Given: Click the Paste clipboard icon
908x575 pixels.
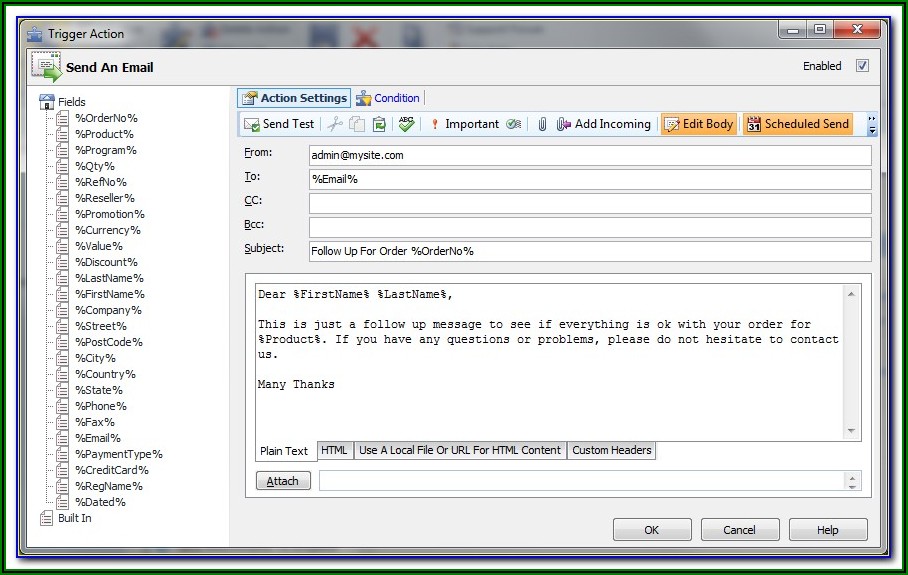Looking at the screenshot, I should (379, 124).
